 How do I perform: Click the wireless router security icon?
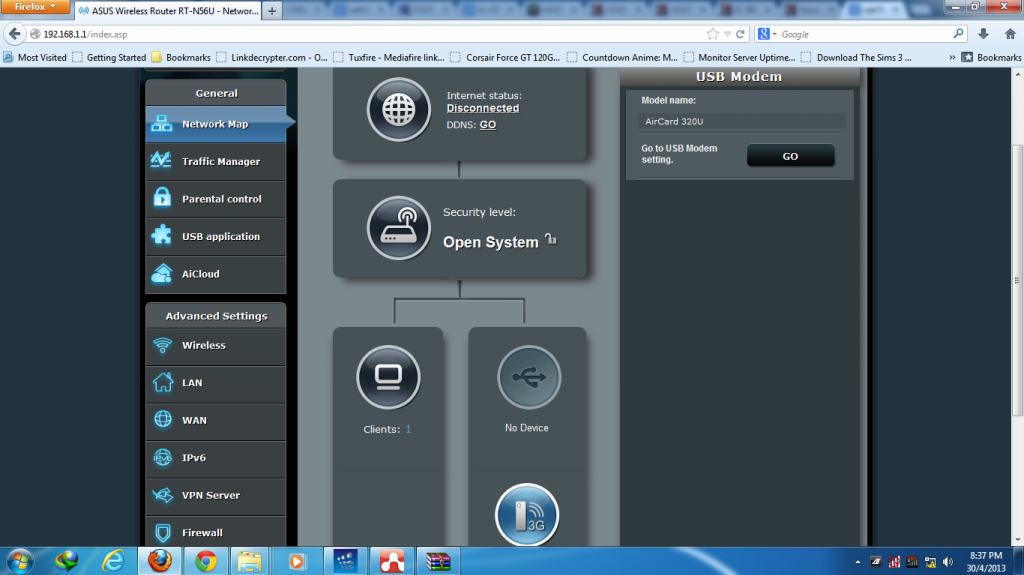[400, 228]
